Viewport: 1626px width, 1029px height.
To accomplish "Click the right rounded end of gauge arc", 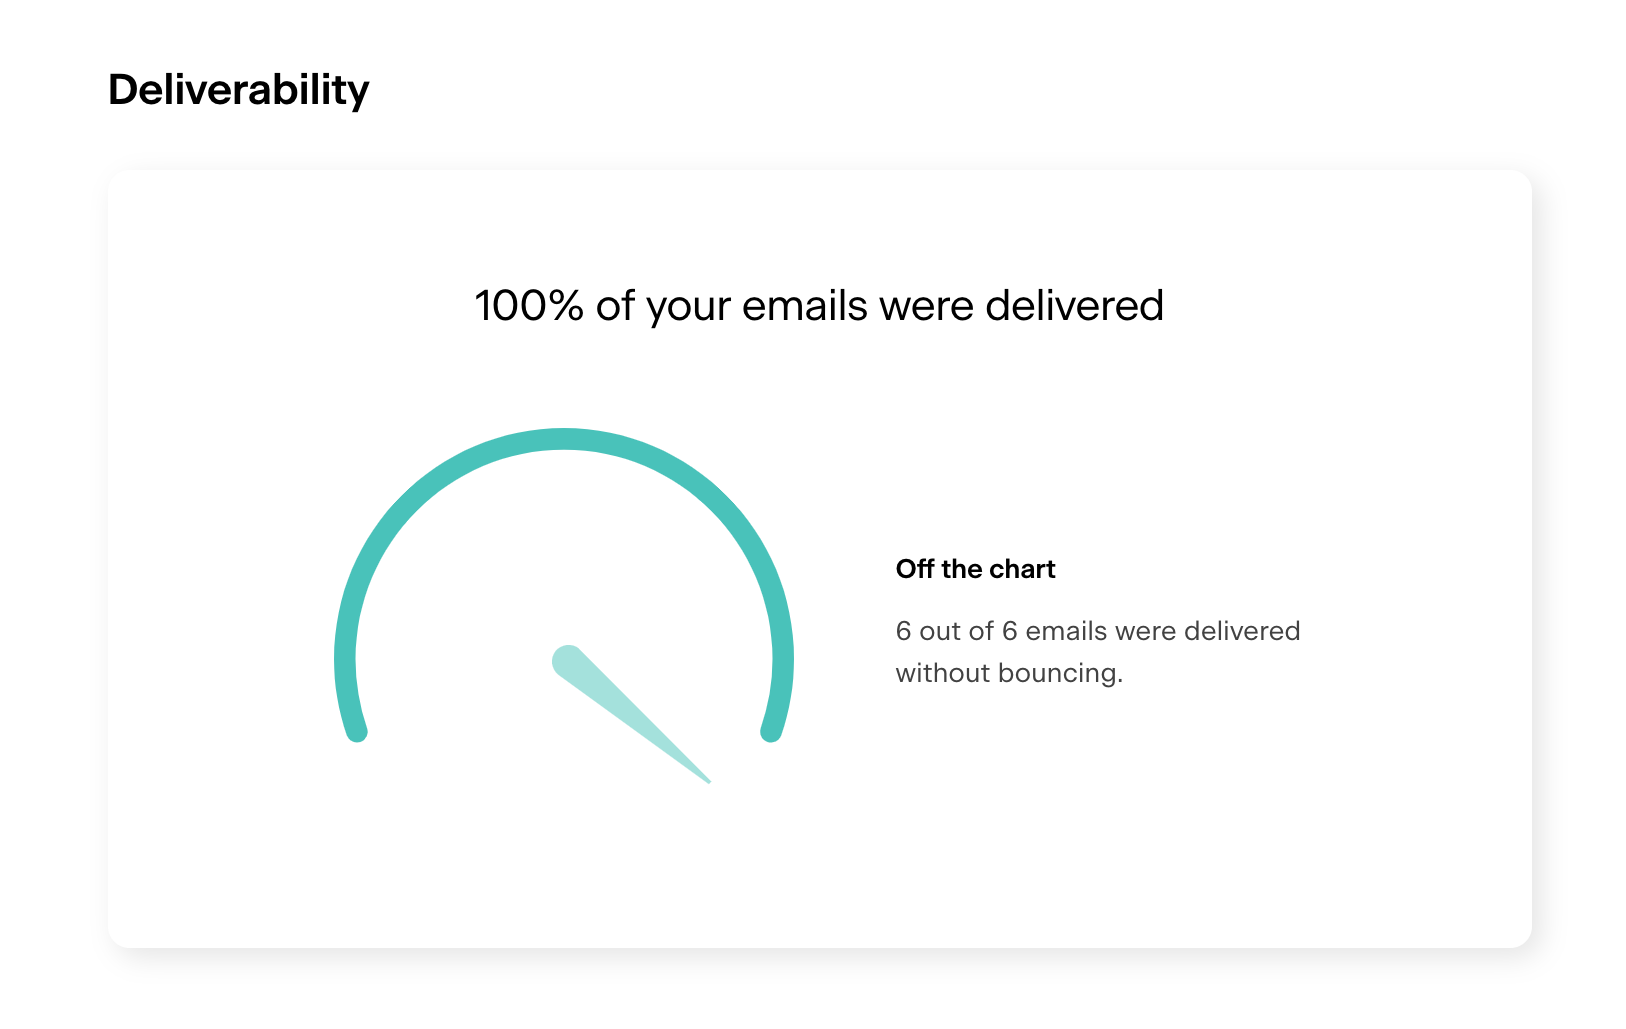I will [x=771, y=732].
